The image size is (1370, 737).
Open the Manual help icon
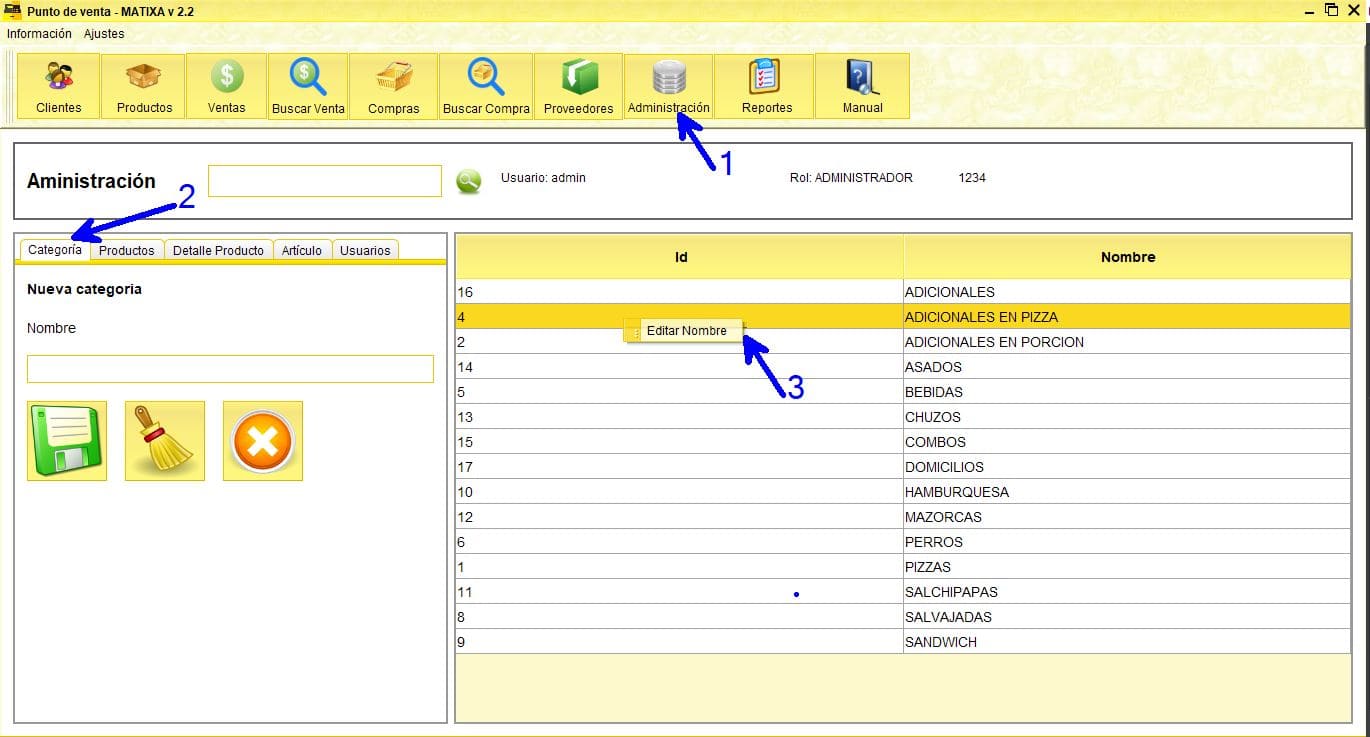point(861,85)
